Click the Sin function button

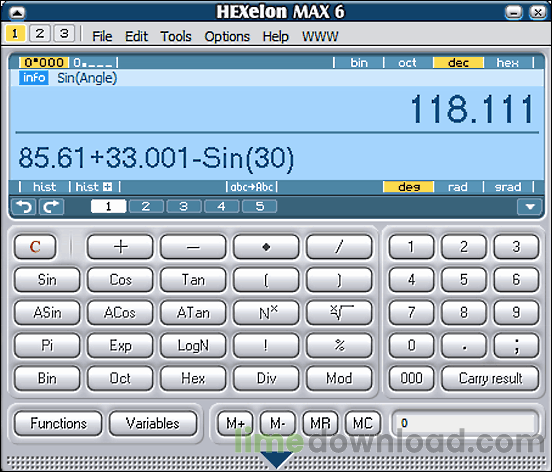click(47, 280)
